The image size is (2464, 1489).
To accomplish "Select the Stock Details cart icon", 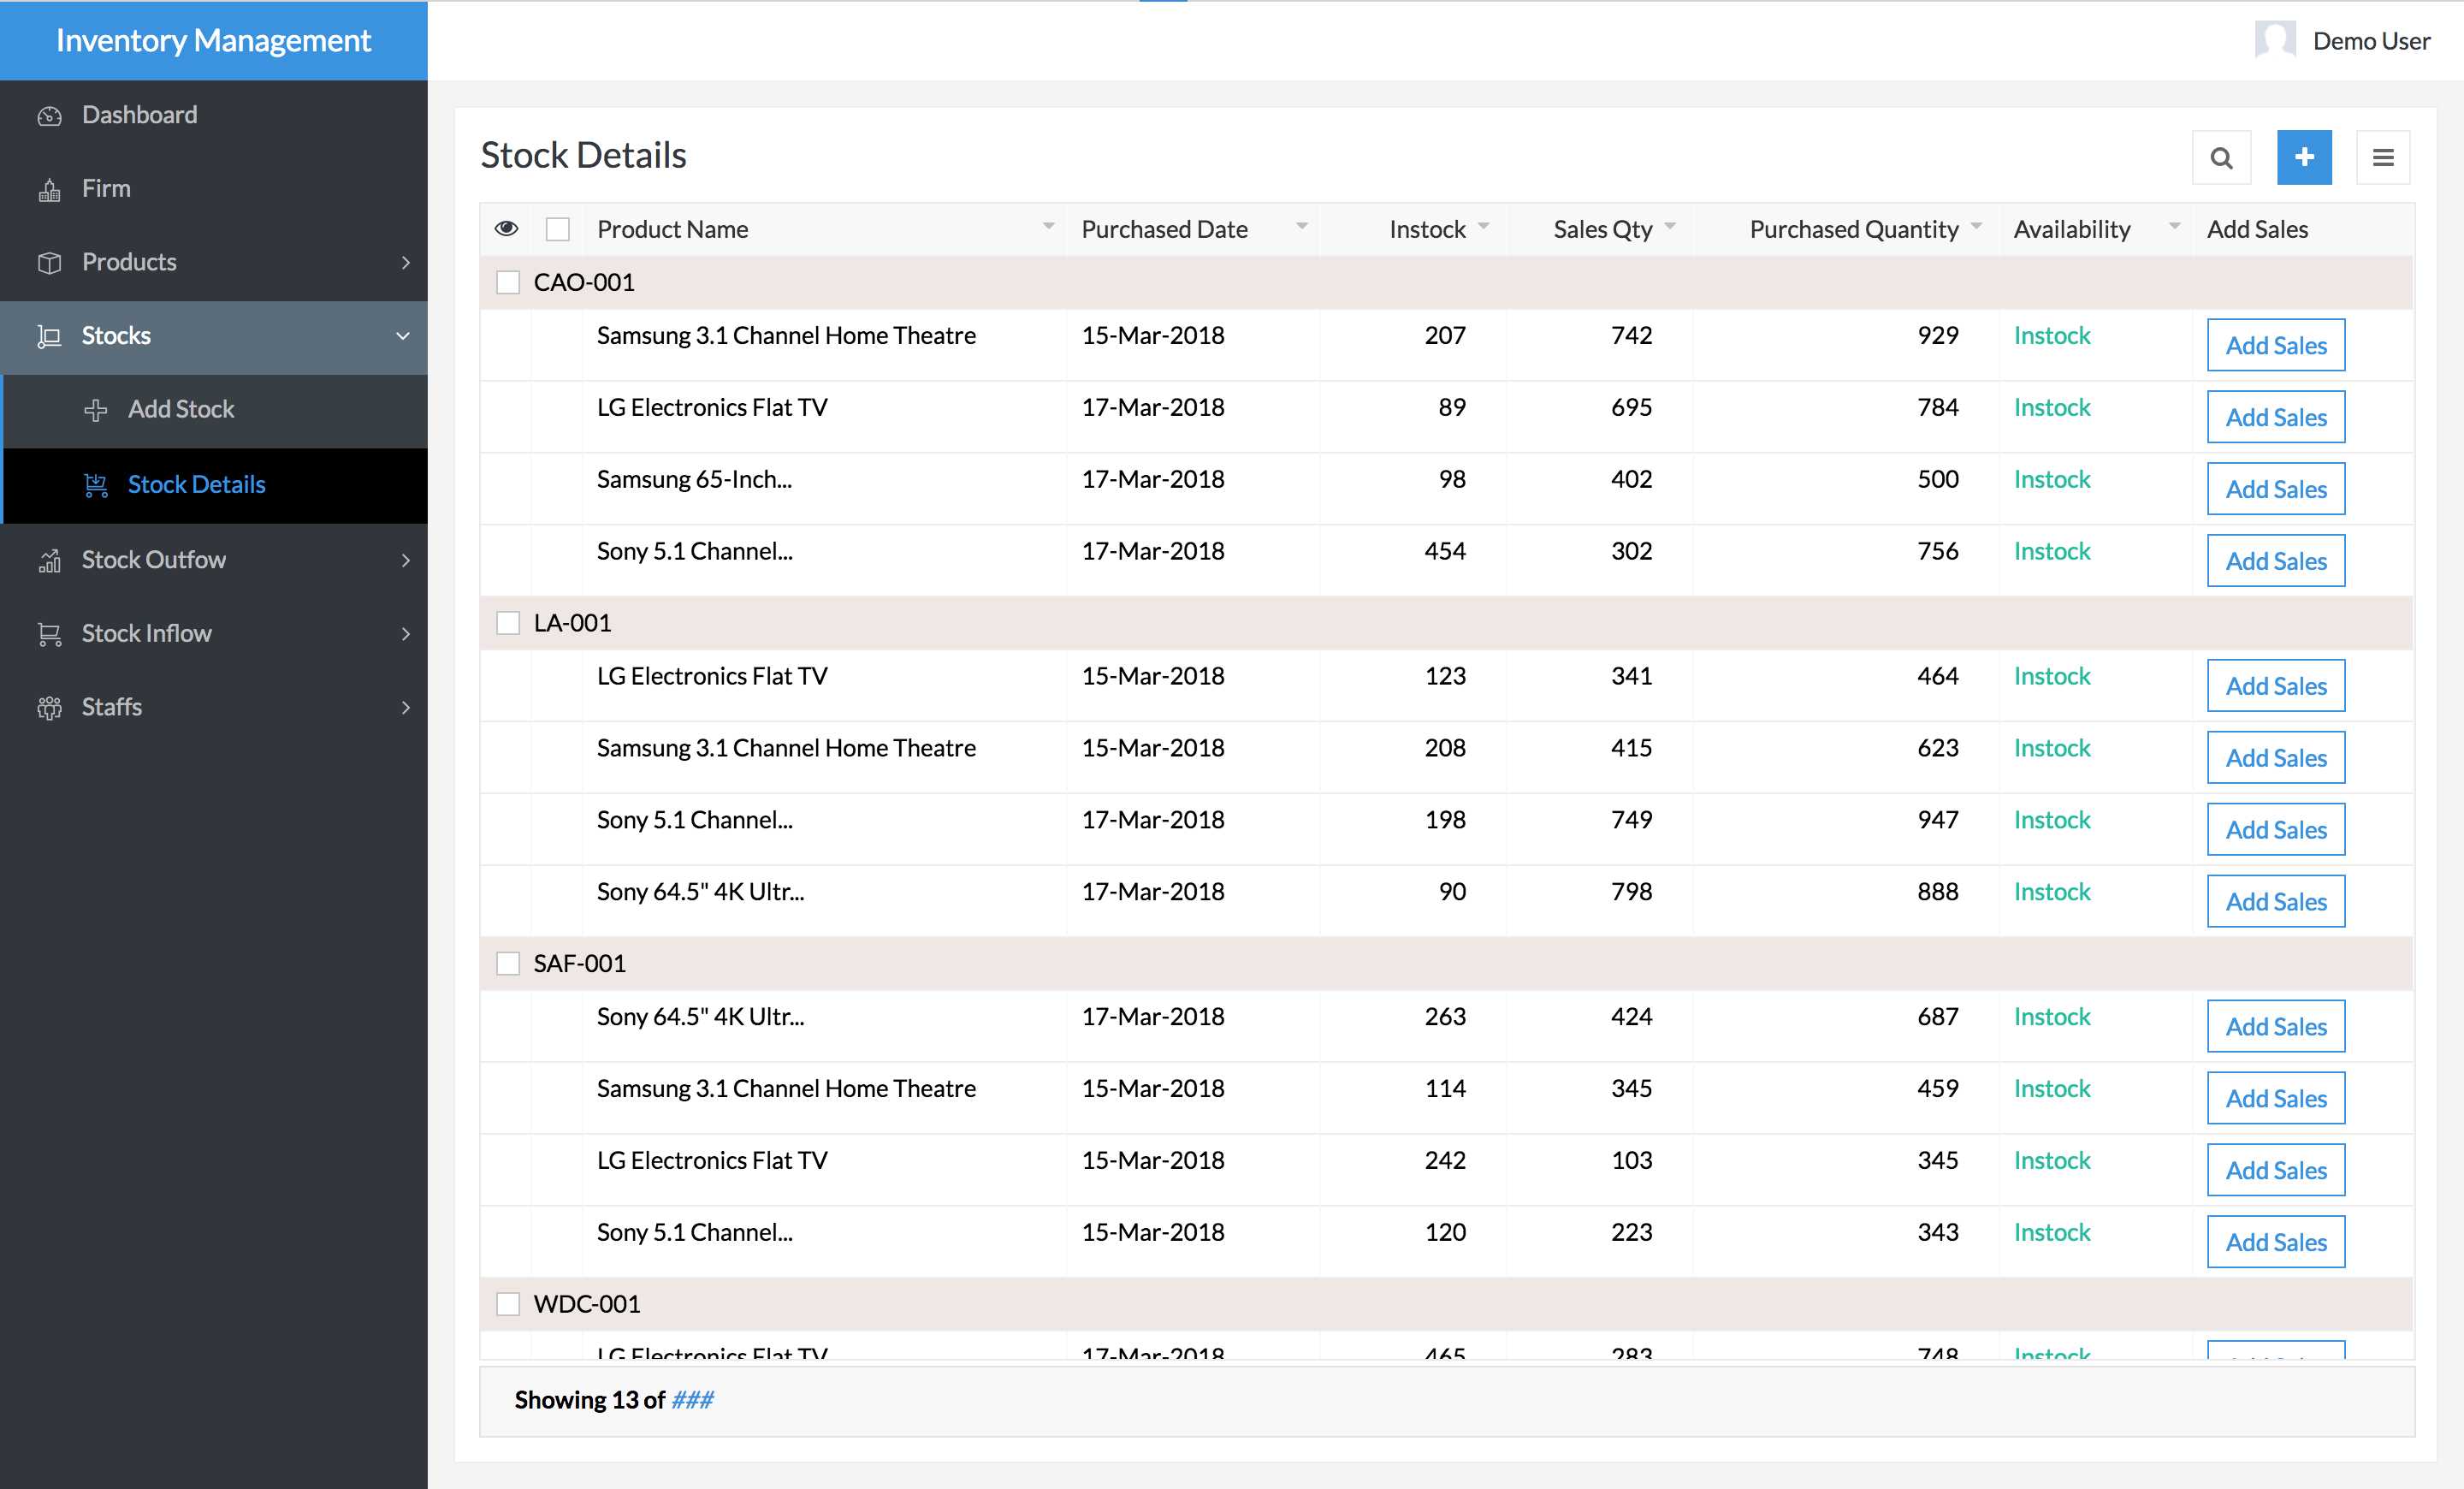I will 96,485.
